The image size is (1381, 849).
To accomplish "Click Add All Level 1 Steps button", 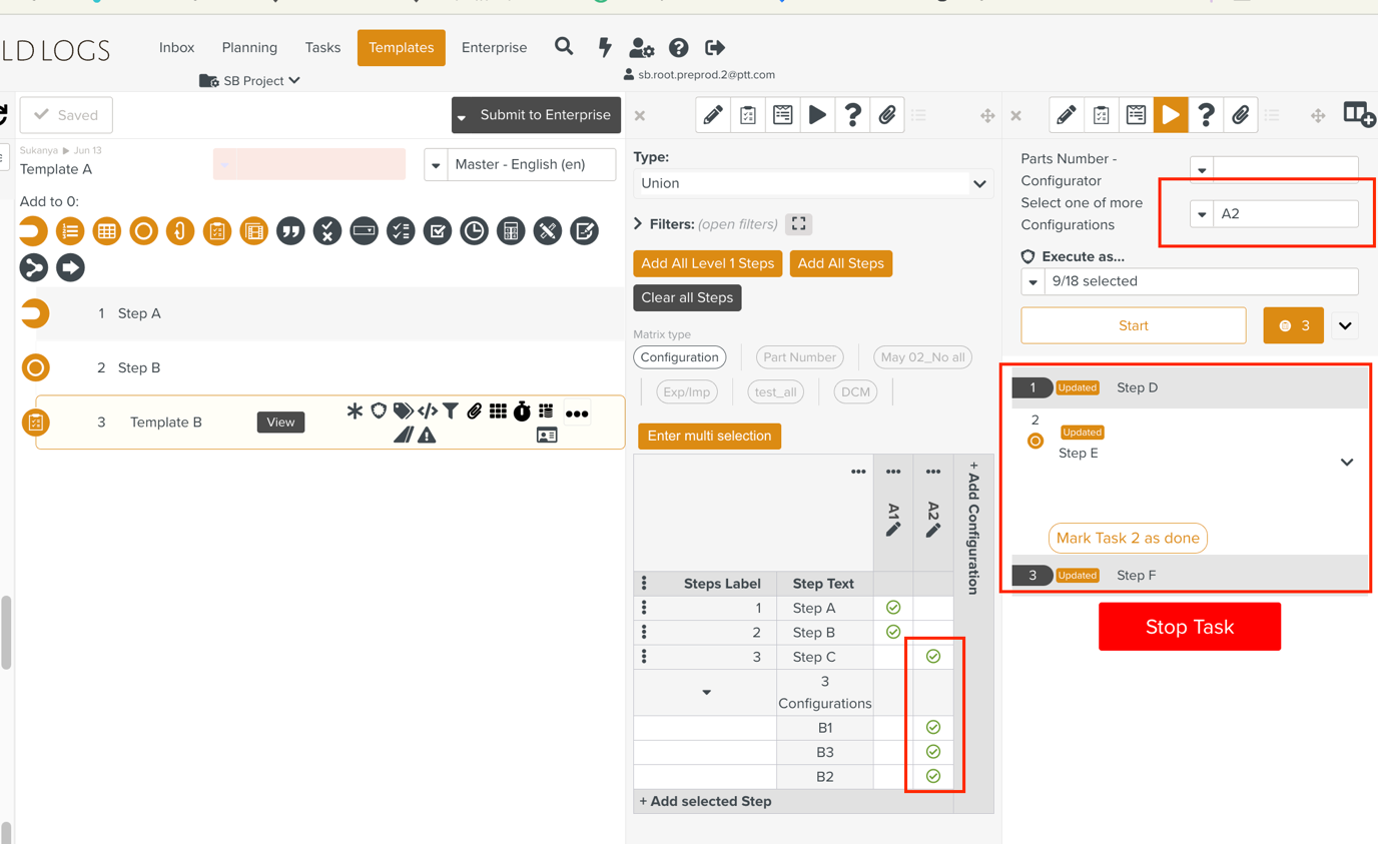I will point(708,263).
